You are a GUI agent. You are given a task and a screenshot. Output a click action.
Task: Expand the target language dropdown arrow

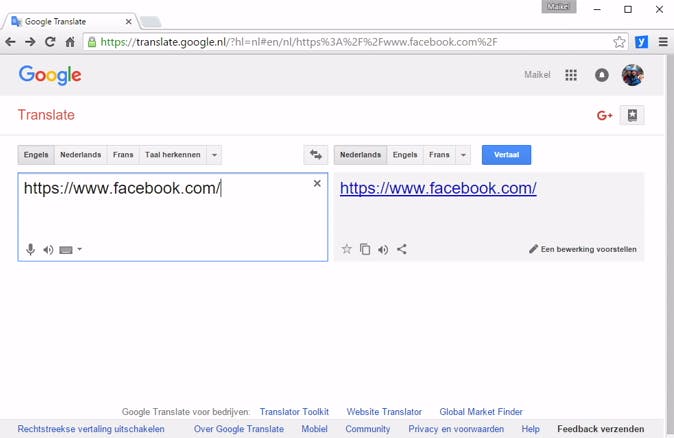point(463,155)
